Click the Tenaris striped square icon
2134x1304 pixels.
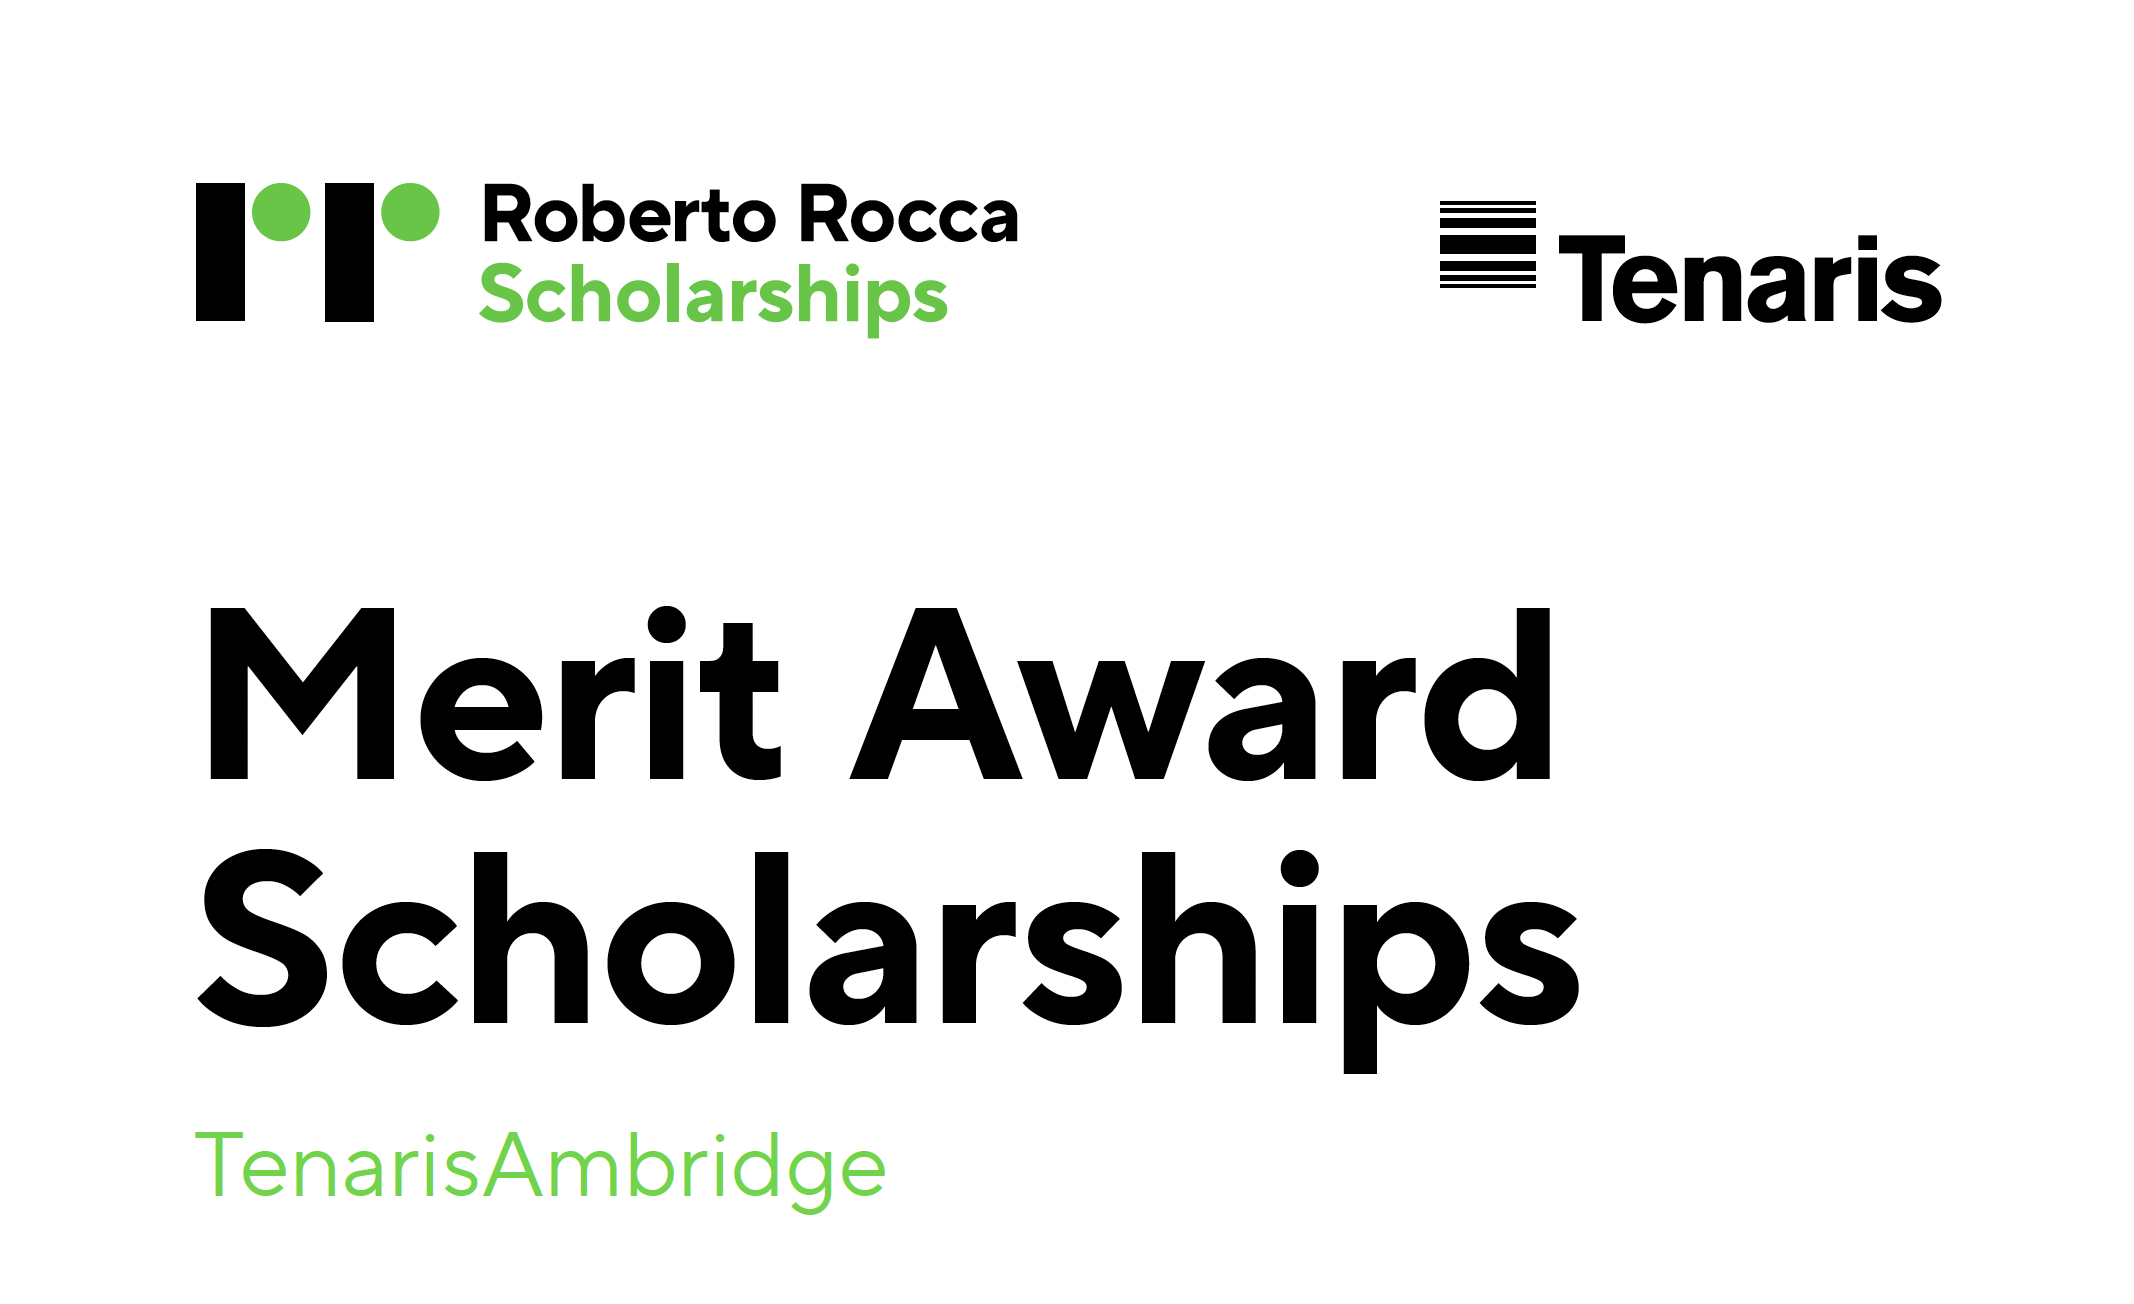click(1487, 245)
